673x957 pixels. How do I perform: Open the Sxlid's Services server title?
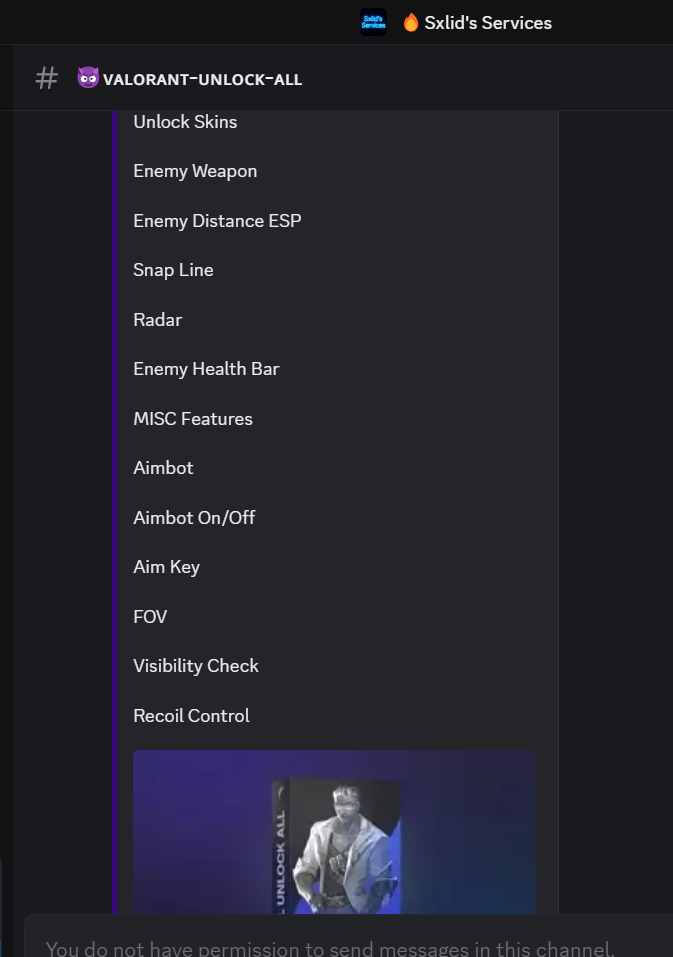[488, 23]
